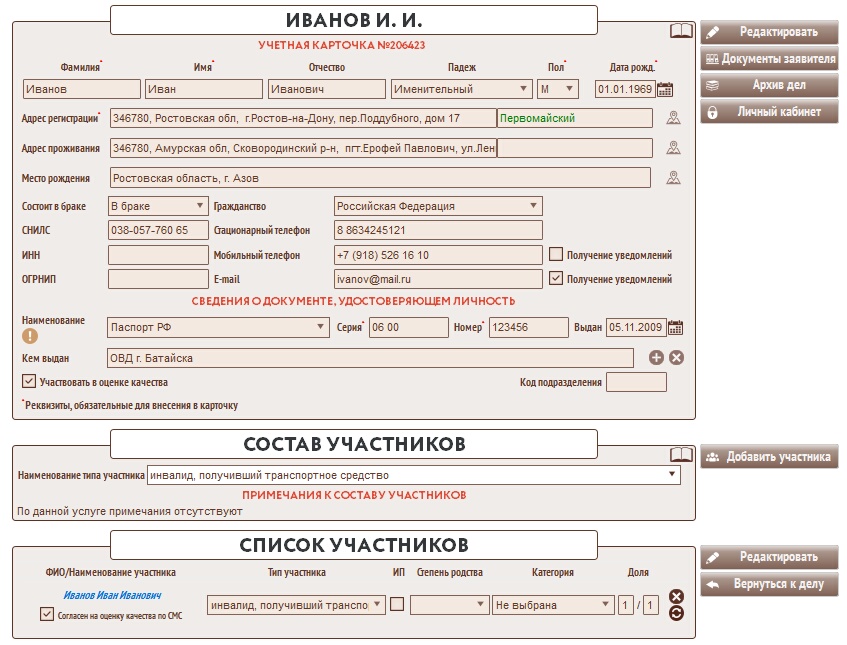Toggle Участвовать в оценке качества checkbox
847x645 pixels.
[x=28, y=382]
